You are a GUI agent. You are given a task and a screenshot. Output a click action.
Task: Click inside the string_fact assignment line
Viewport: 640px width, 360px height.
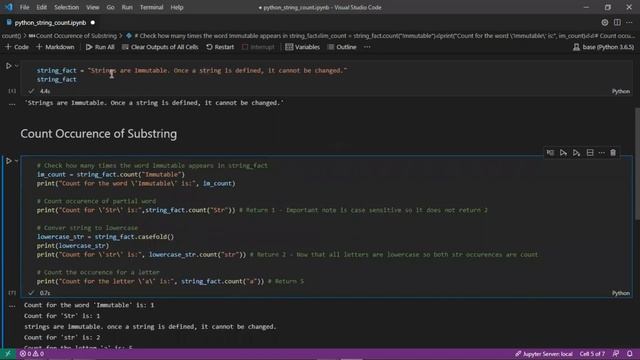[x=192, y=71]
